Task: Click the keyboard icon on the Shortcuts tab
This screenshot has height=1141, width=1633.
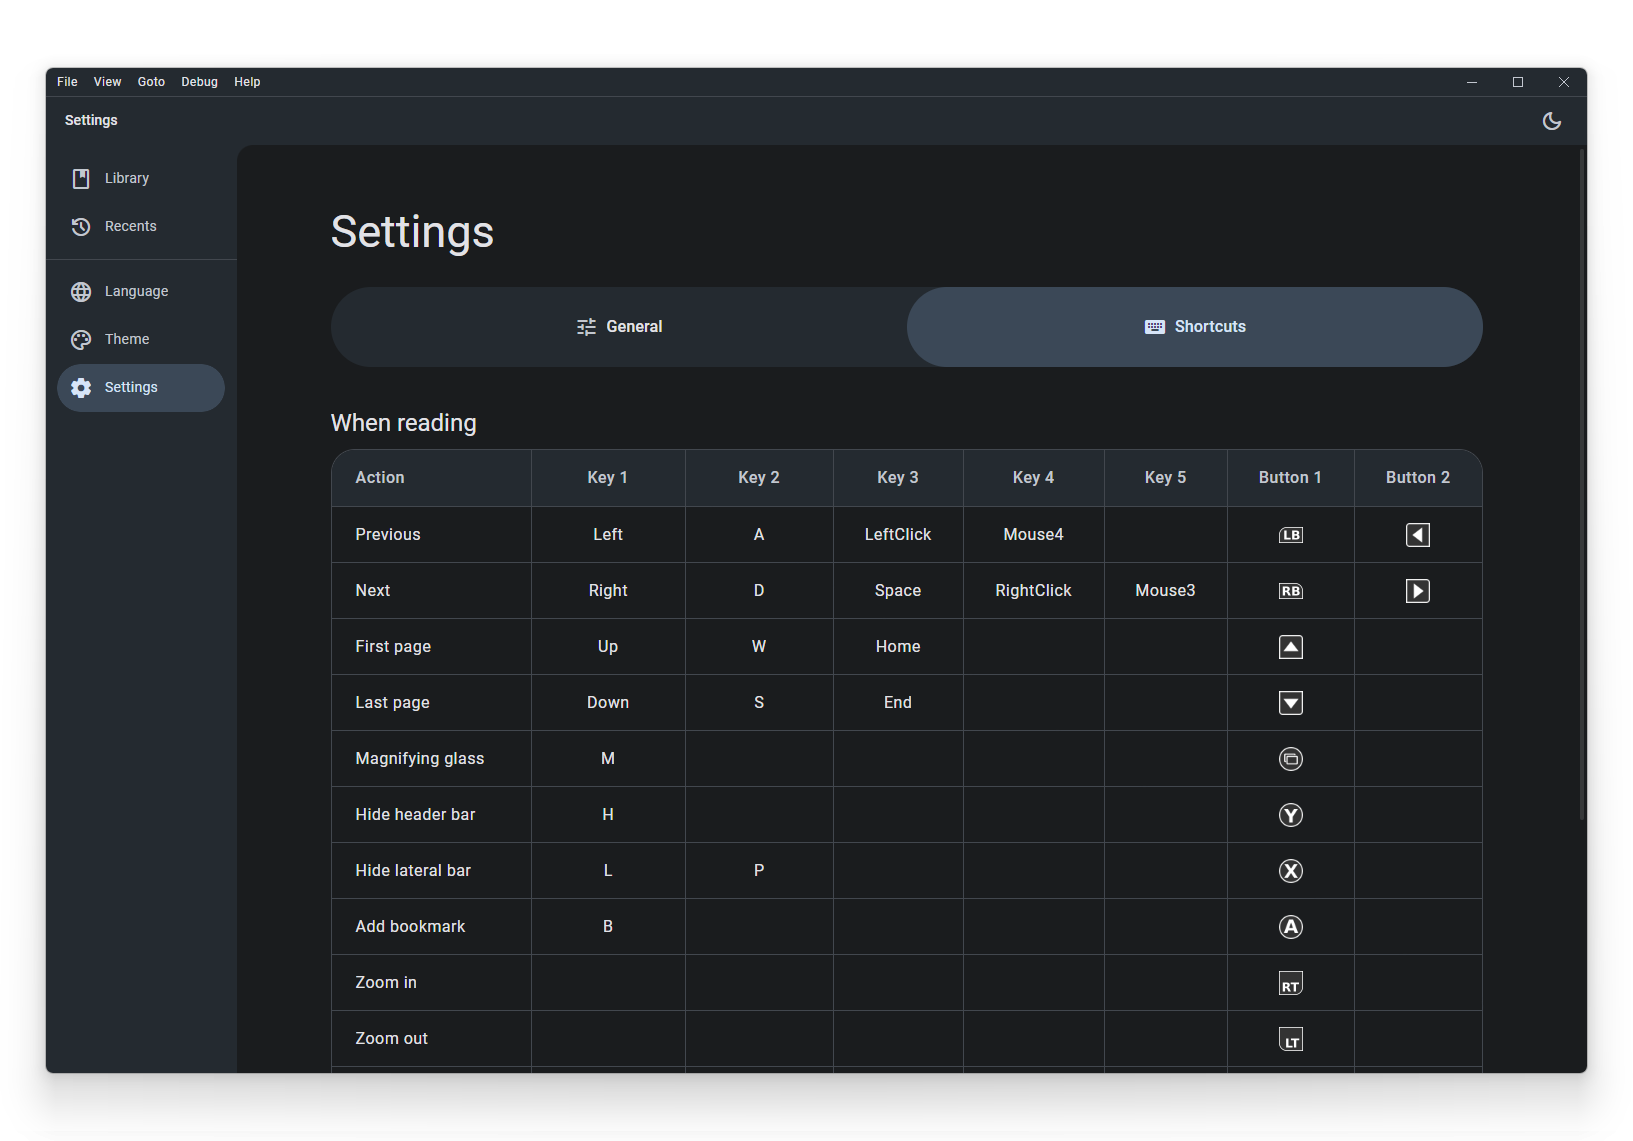Action: point(1153,326)
